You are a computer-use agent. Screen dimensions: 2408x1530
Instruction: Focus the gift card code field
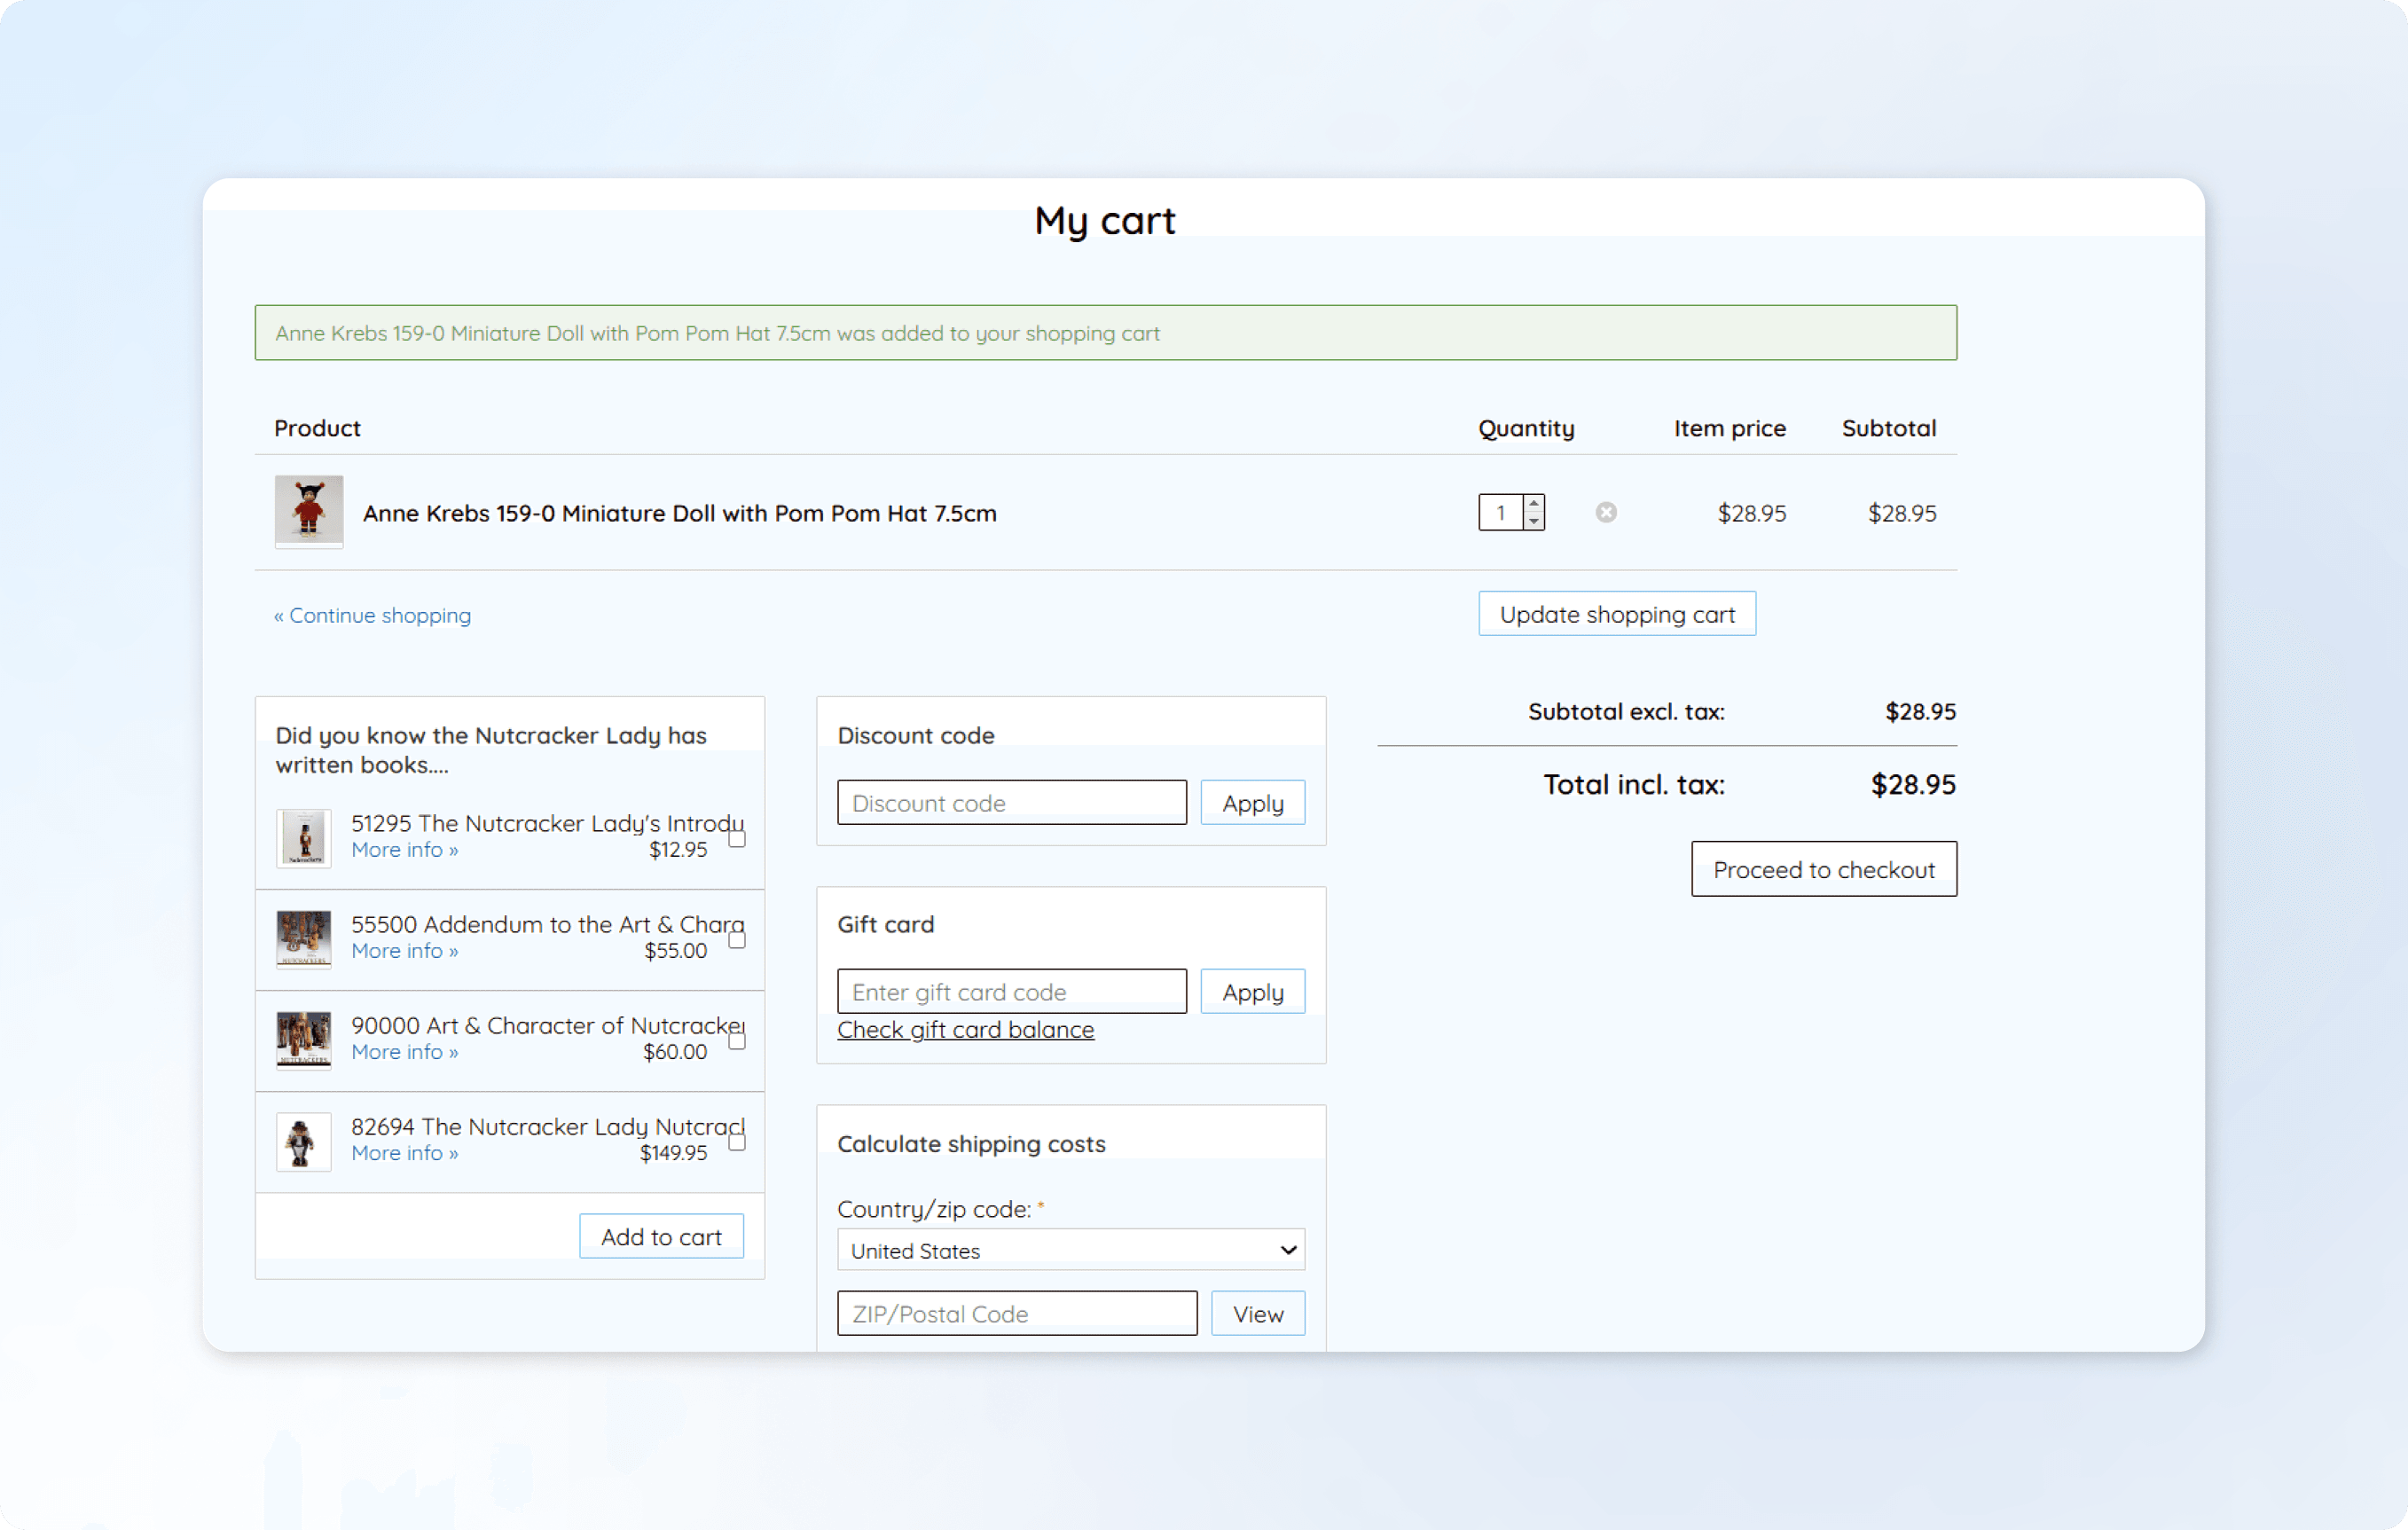pyautogui.click(x=1011, y=992)
